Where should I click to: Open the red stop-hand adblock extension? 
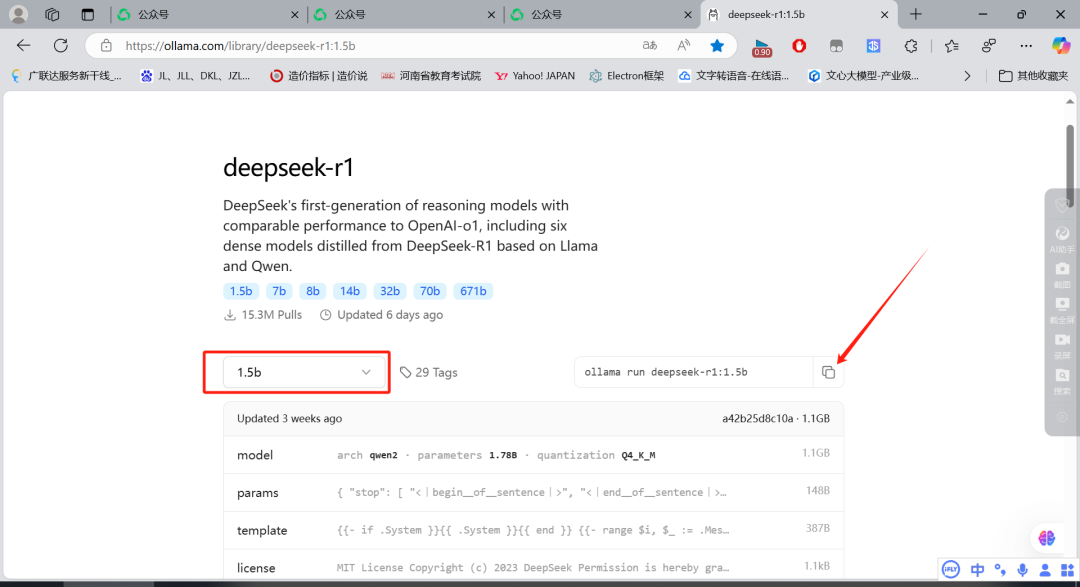pyautogui.click(x=799, y=45)
